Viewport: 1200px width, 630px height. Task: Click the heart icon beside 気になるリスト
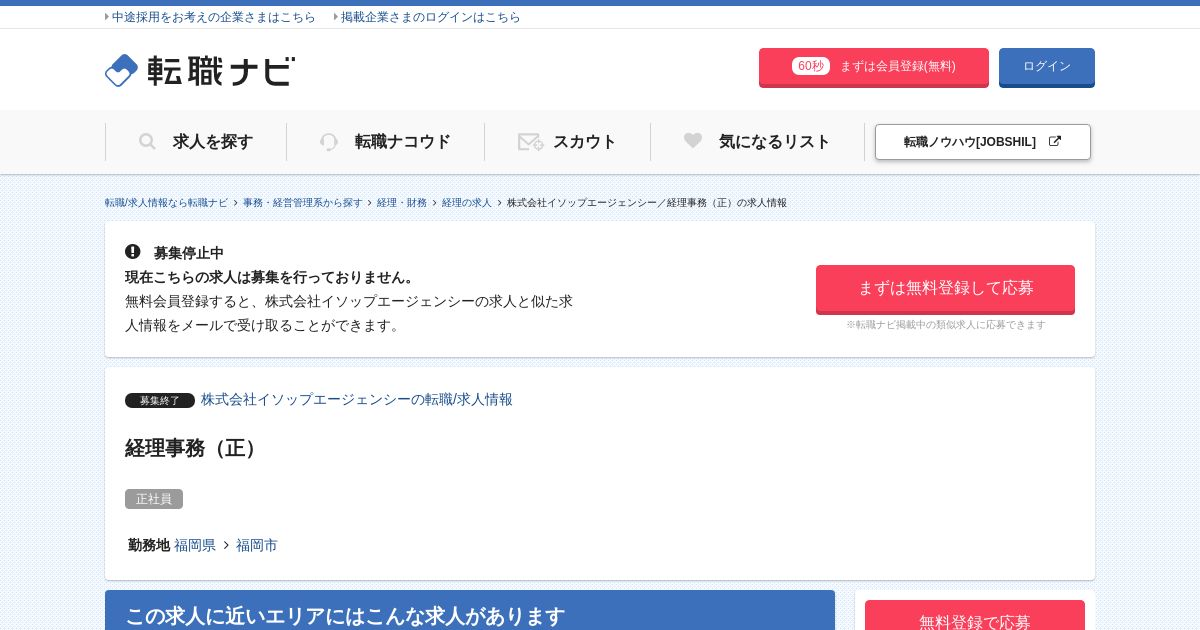(693, 141)
